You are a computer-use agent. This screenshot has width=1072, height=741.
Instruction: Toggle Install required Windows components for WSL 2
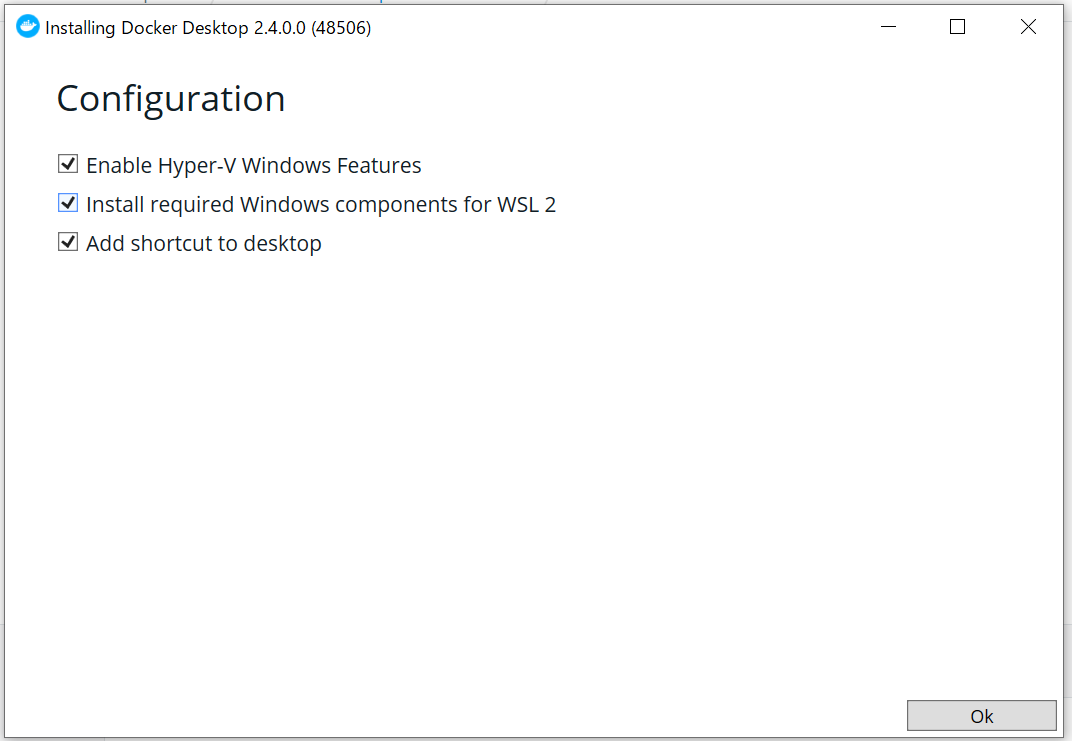pyautogui.click(x=68, y=203)
